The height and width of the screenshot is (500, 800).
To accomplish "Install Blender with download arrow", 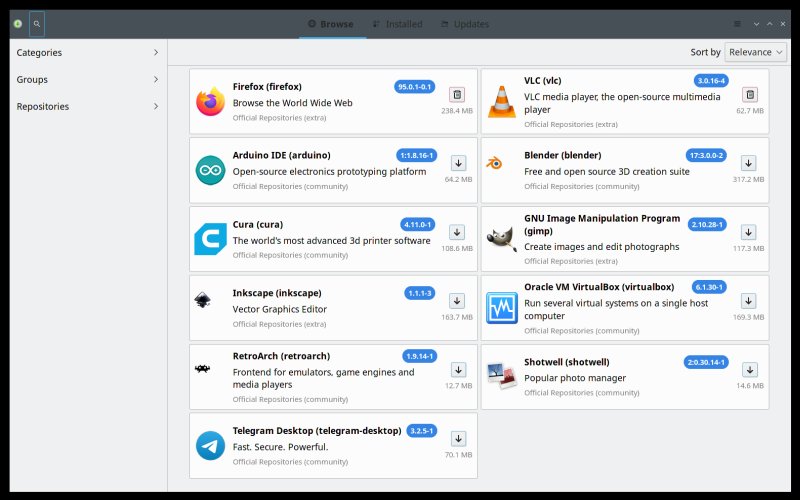I will click(x=748, y=163).
